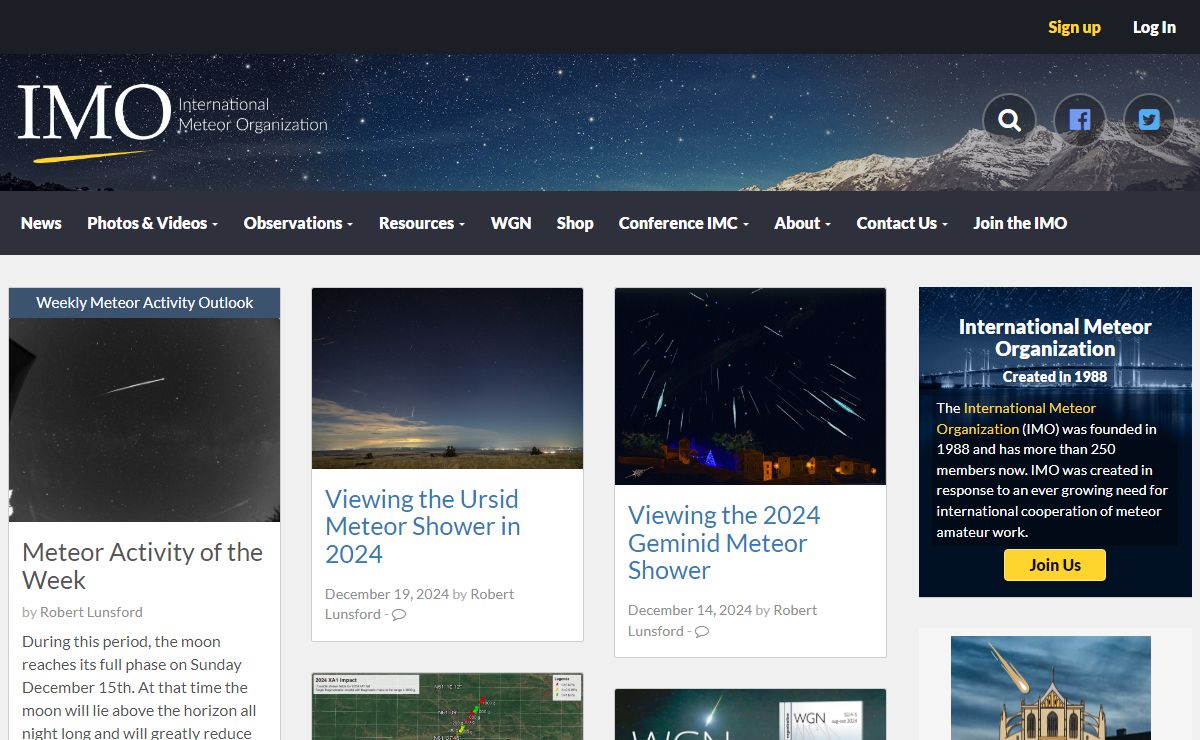This screenshot has width=1200, height=740.
Task: Open the 2024 XA1 Impact map thumbnail
Action: [x=447, y=706]
